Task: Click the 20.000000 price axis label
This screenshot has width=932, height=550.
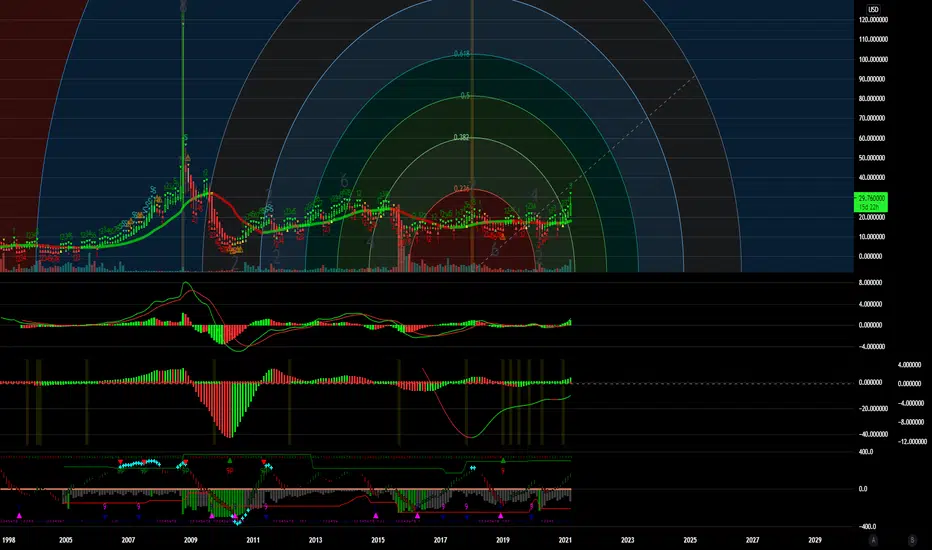Action: pyautogui.click(x=873, y=217)
